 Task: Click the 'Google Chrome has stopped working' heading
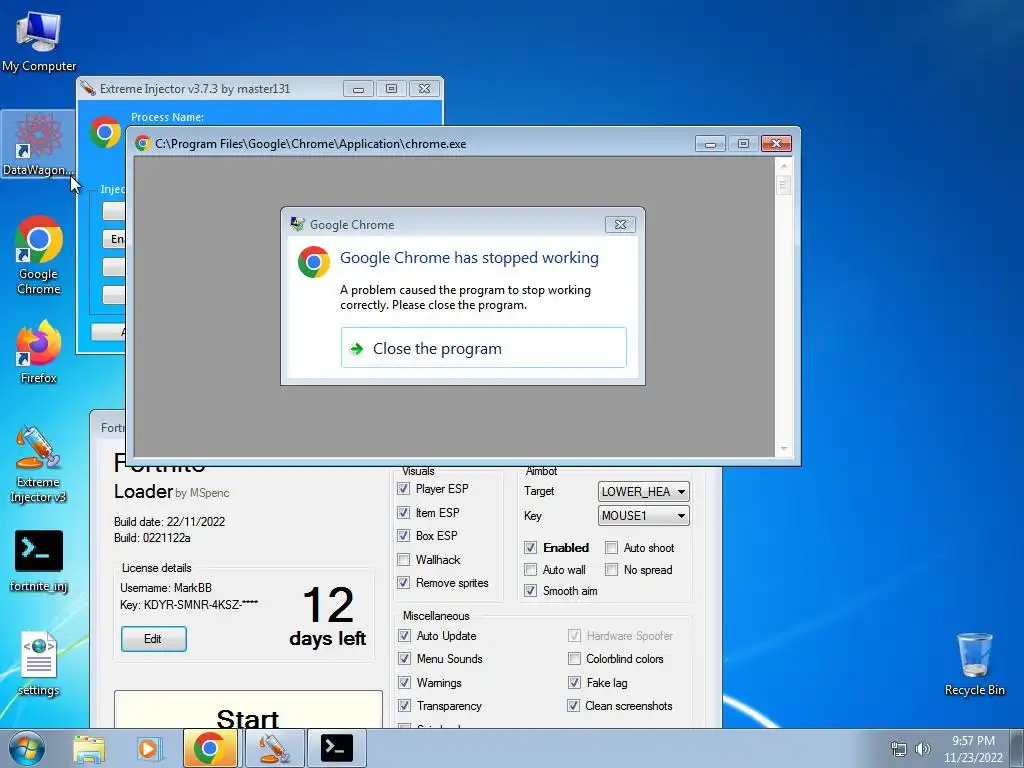coord(469,257)
